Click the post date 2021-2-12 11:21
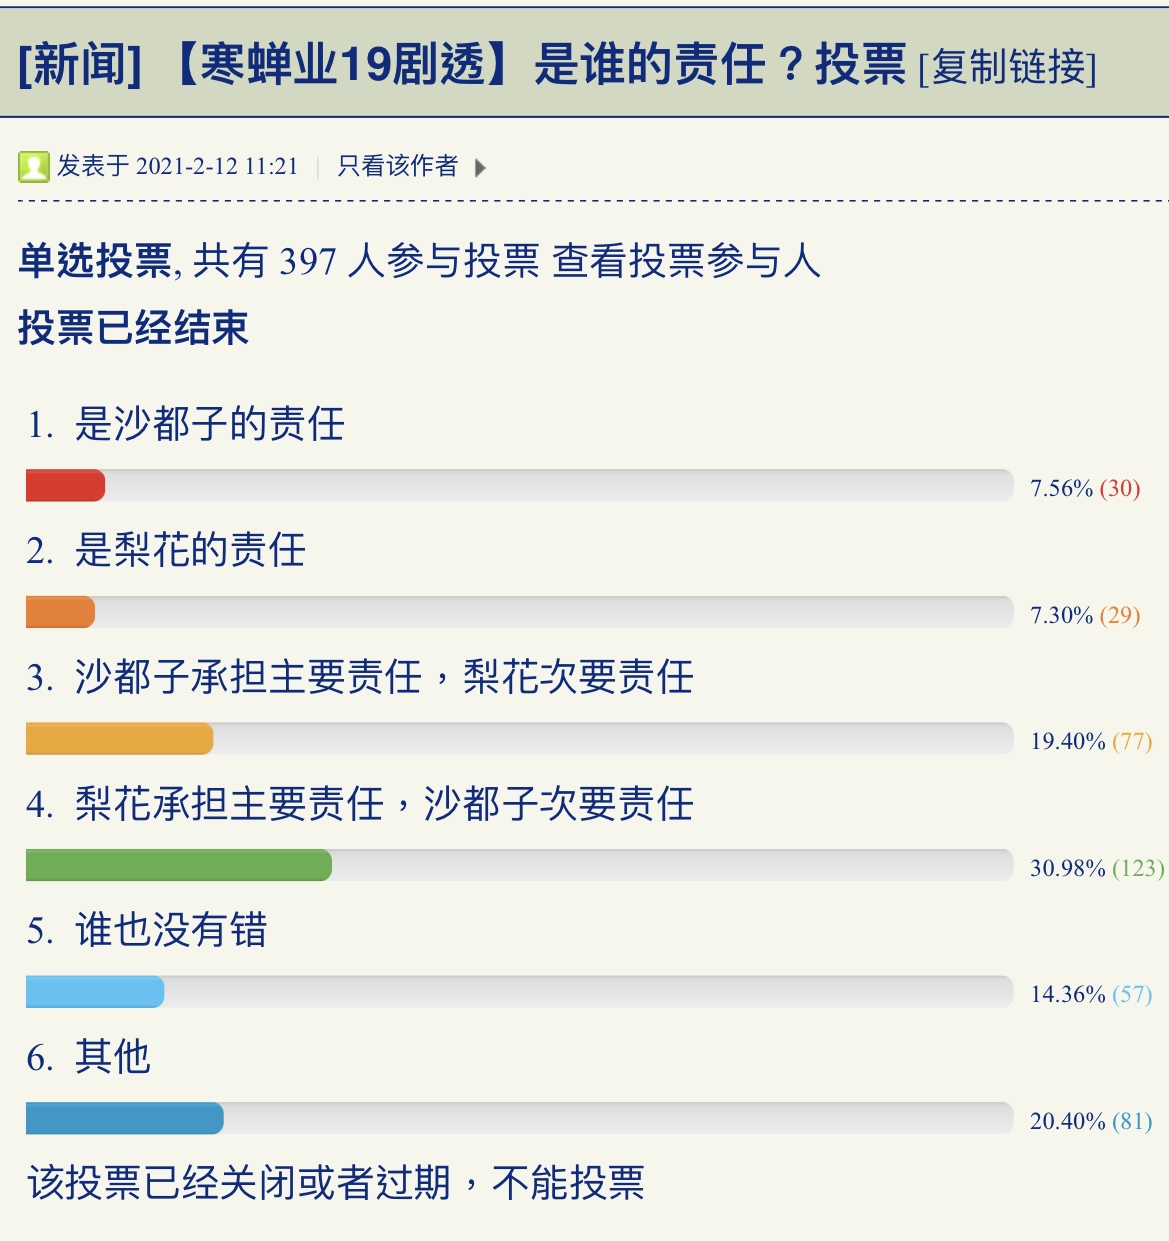This screenshot has width=1169, height=1241. coord(217,166)
